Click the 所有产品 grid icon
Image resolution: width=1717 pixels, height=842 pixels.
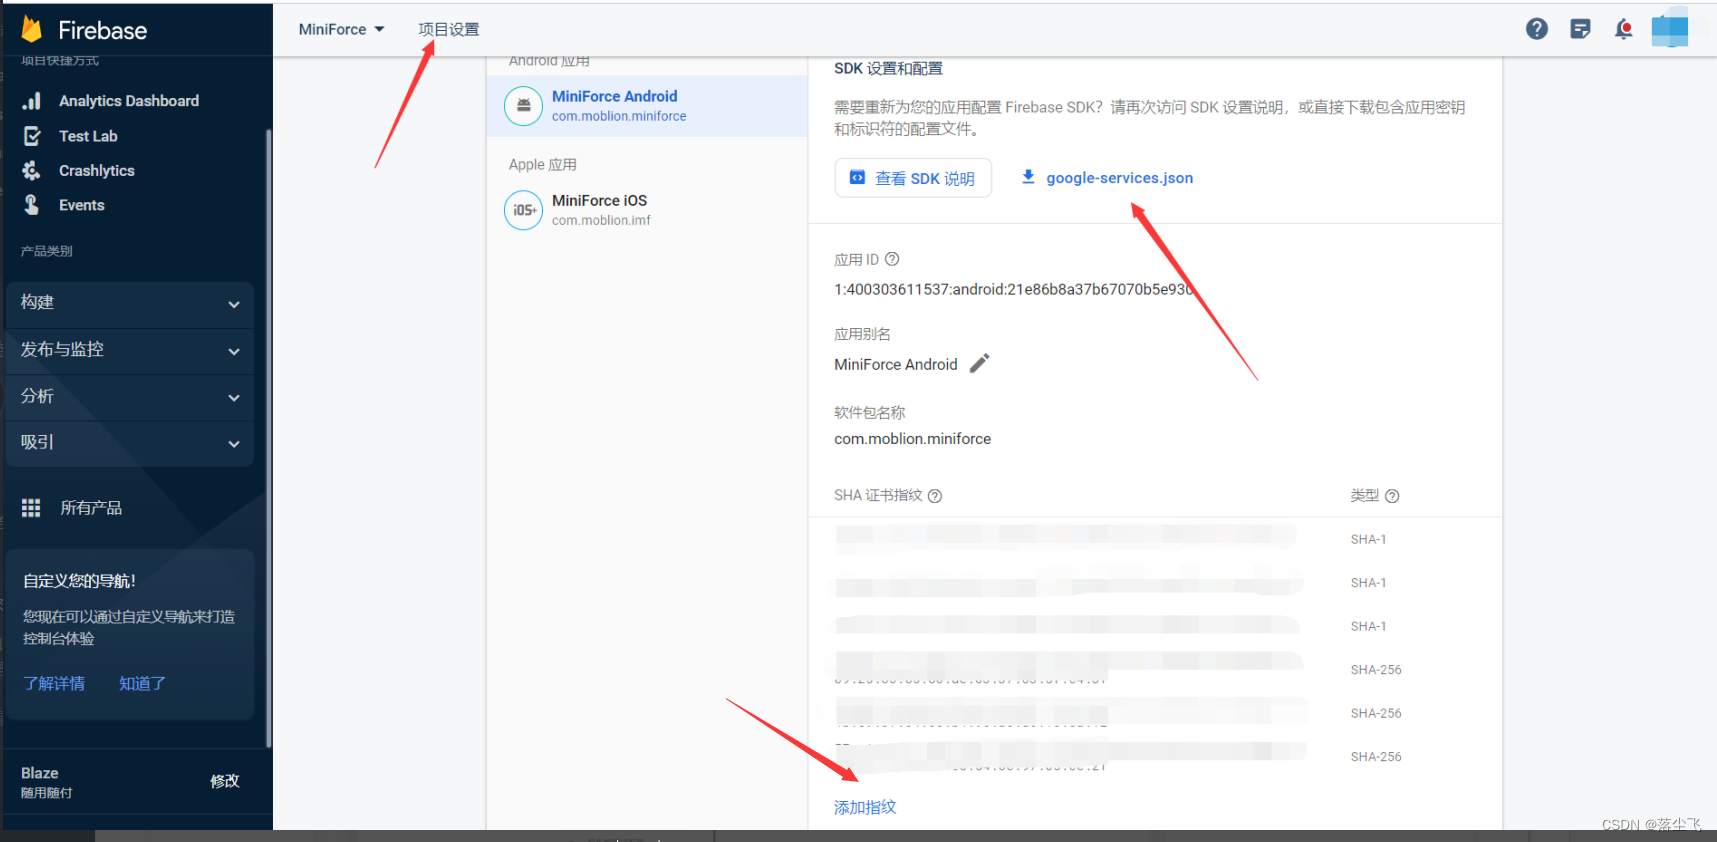pos(31,508)
